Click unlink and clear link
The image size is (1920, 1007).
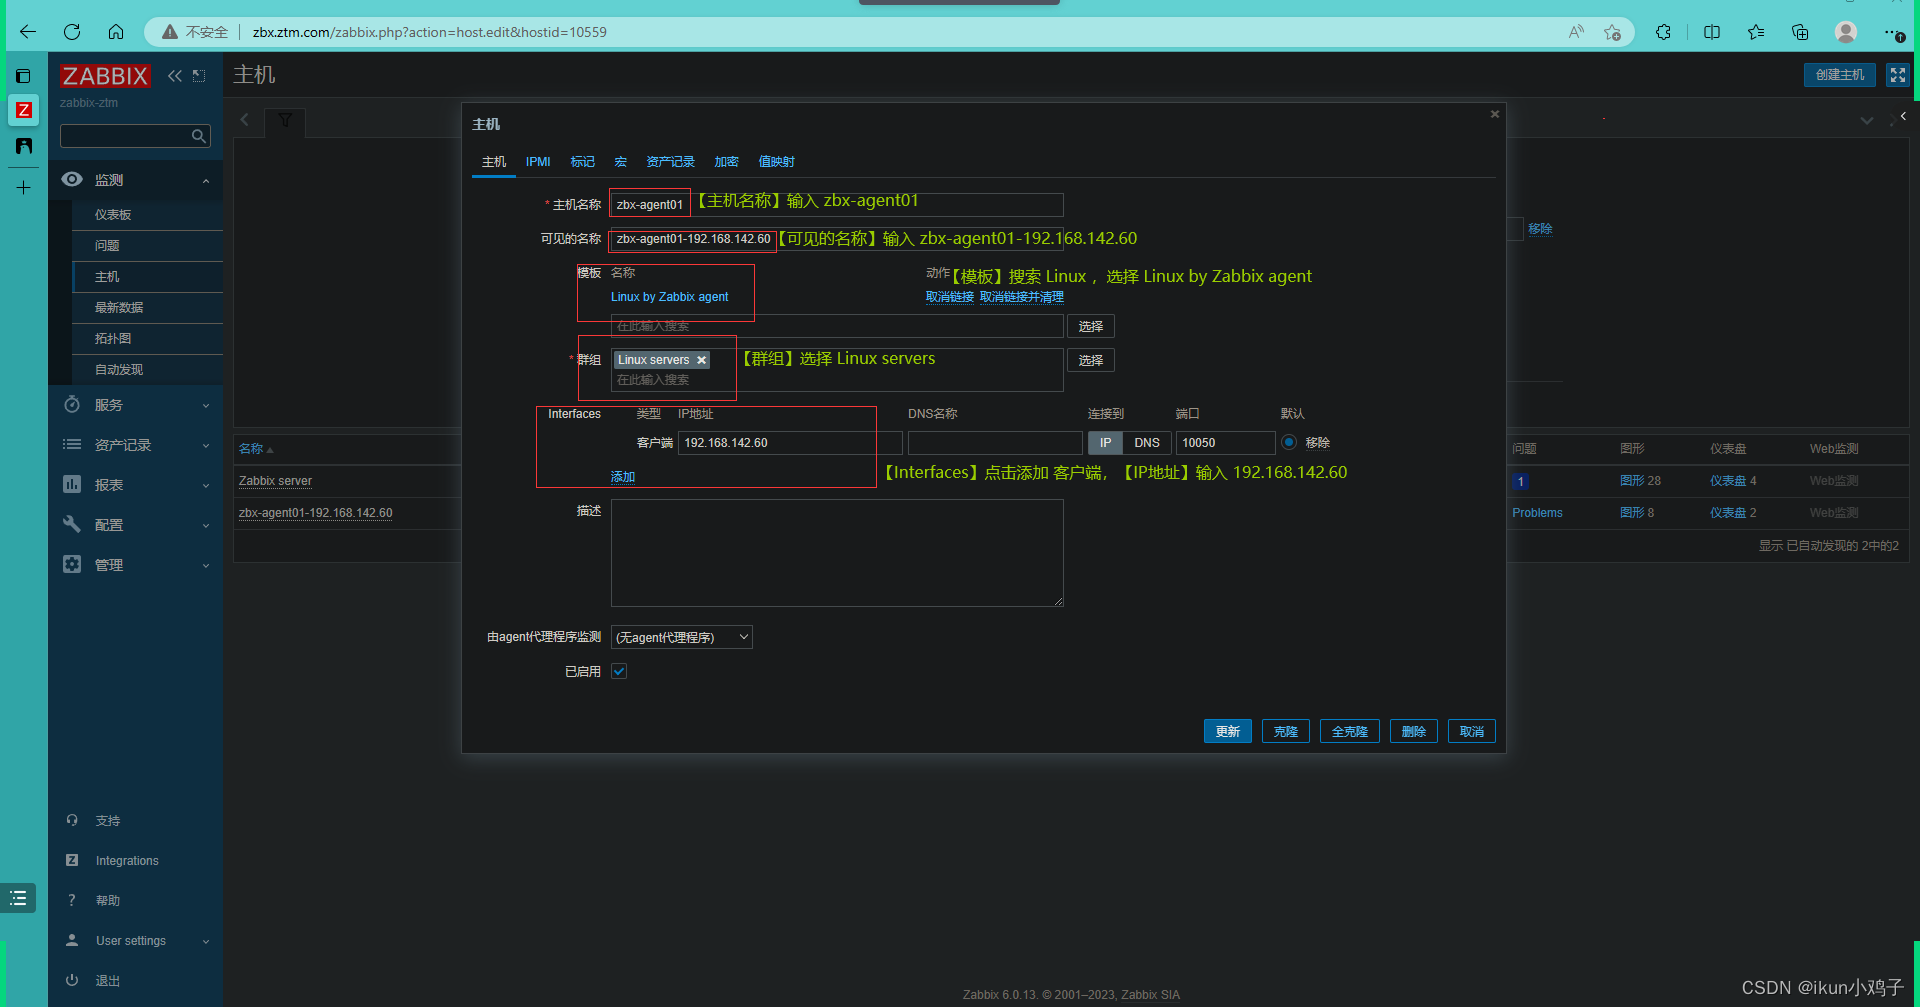(1021, 297)
